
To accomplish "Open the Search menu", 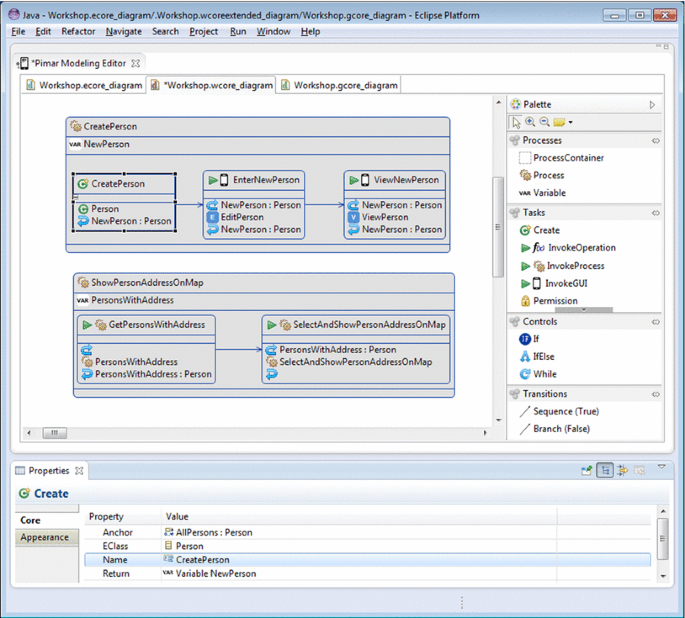I will [165, 31].
